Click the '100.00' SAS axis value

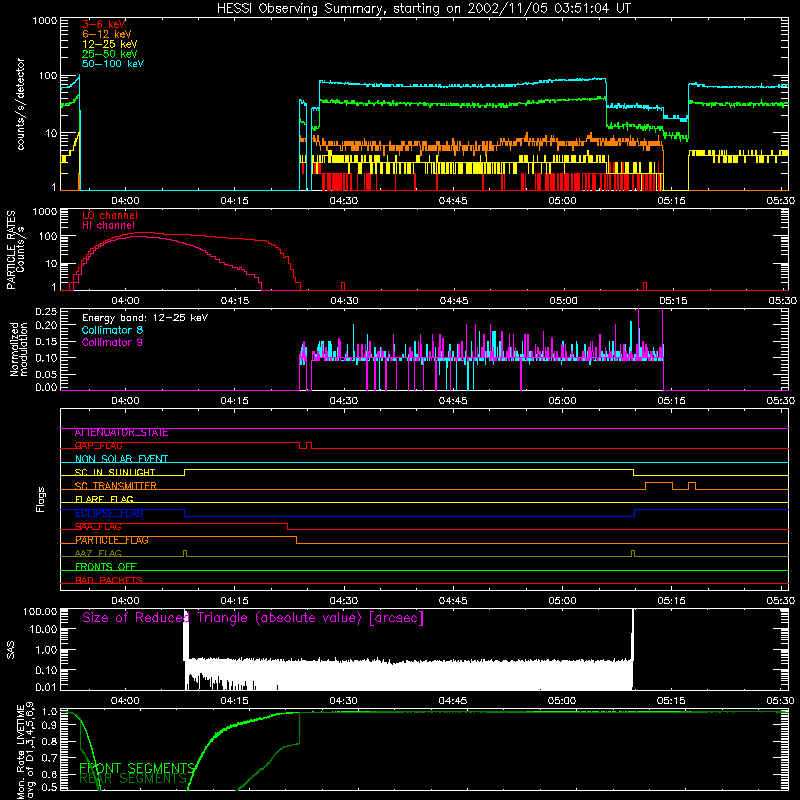tap(40, 611)
